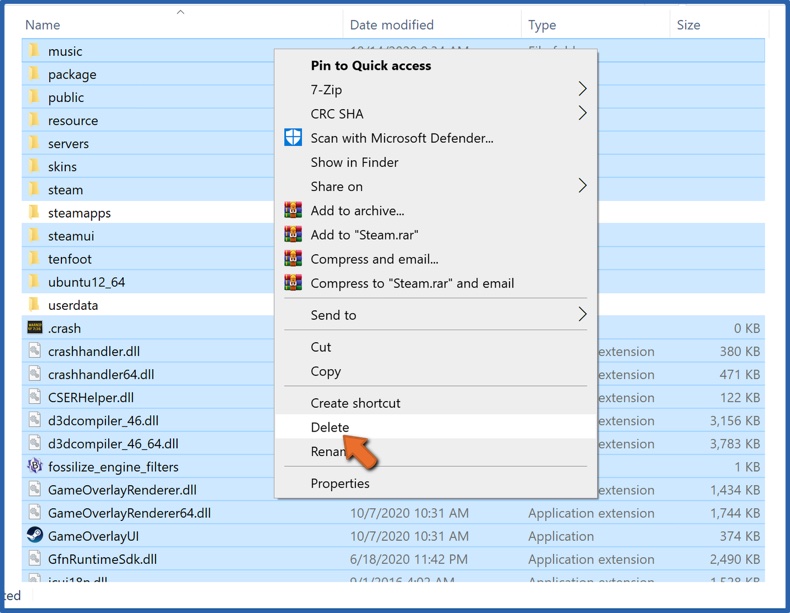The height and width of the screenshot is (613, 790).
Task: Sort by Date modified column header
Action: pos(391,25)
